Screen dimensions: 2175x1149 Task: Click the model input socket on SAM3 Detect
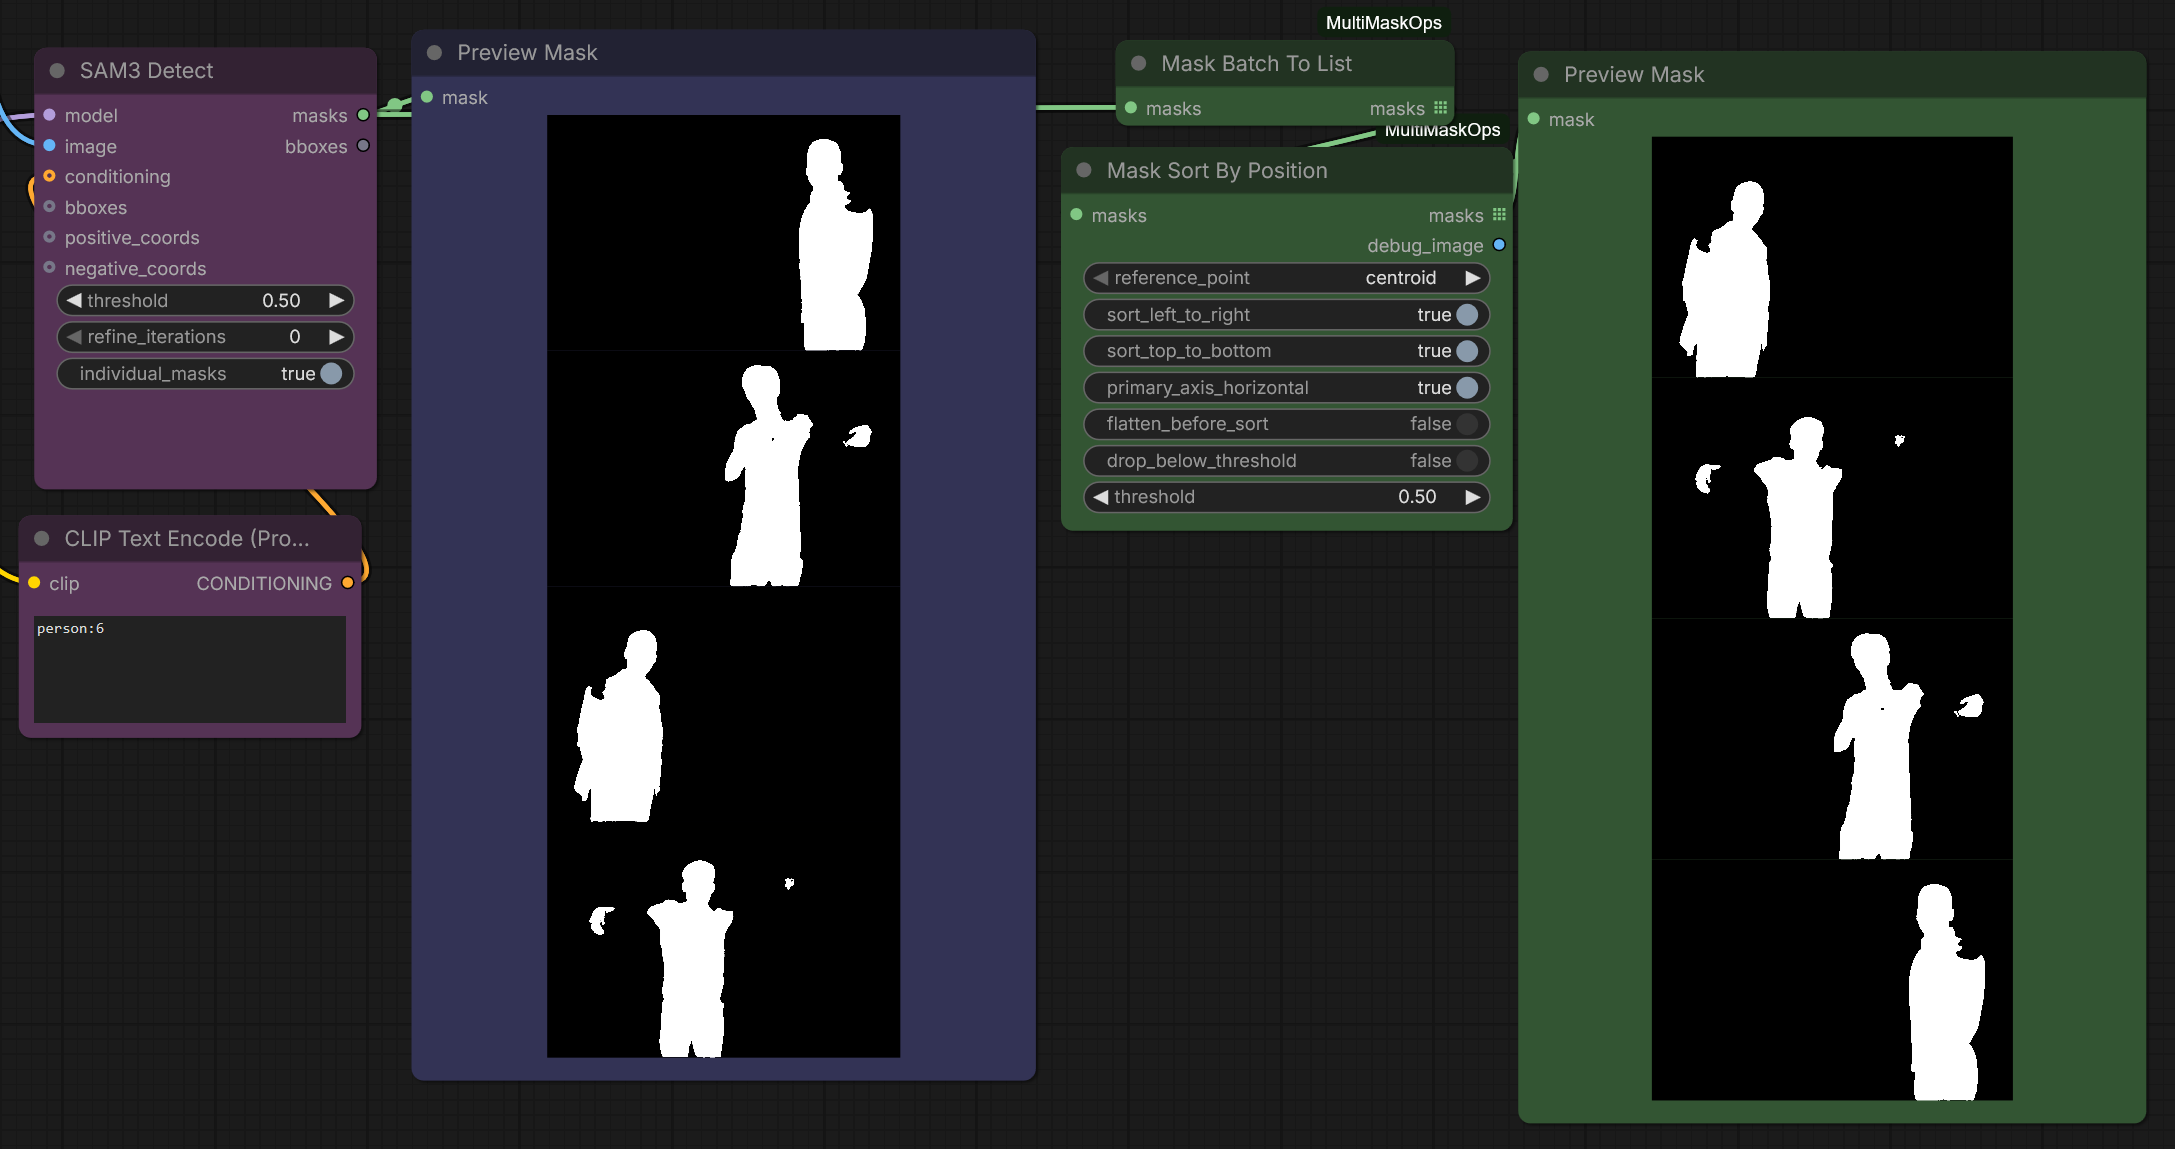[49, 115]
